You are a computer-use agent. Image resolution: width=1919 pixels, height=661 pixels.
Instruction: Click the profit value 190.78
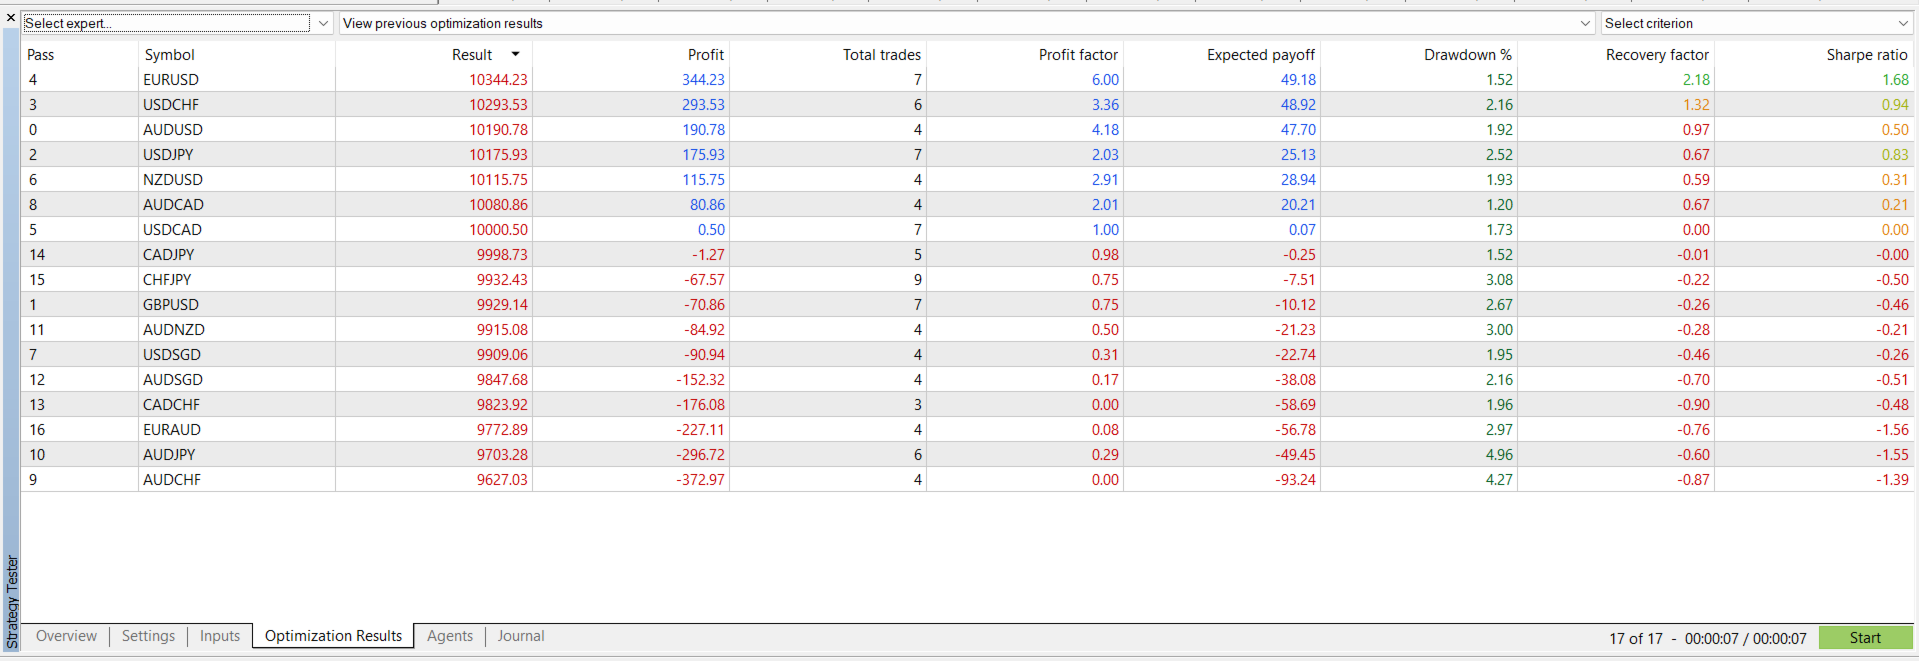click(703, 130)
